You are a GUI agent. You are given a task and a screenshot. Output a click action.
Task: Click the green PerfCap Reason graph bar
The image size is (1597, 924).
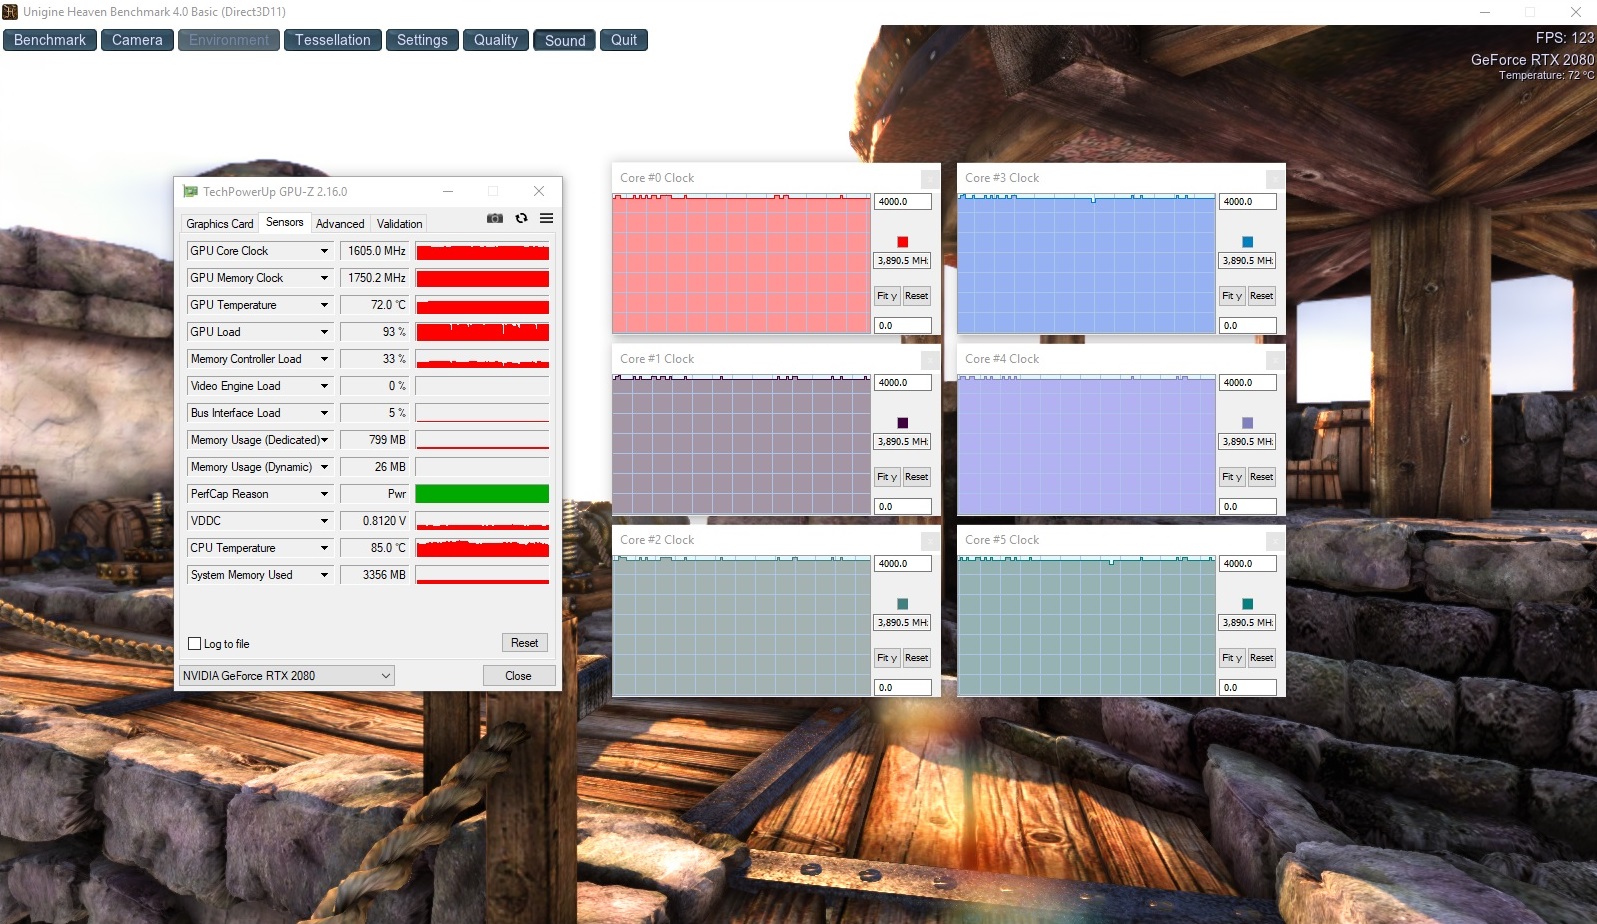(x=482, y=494)
